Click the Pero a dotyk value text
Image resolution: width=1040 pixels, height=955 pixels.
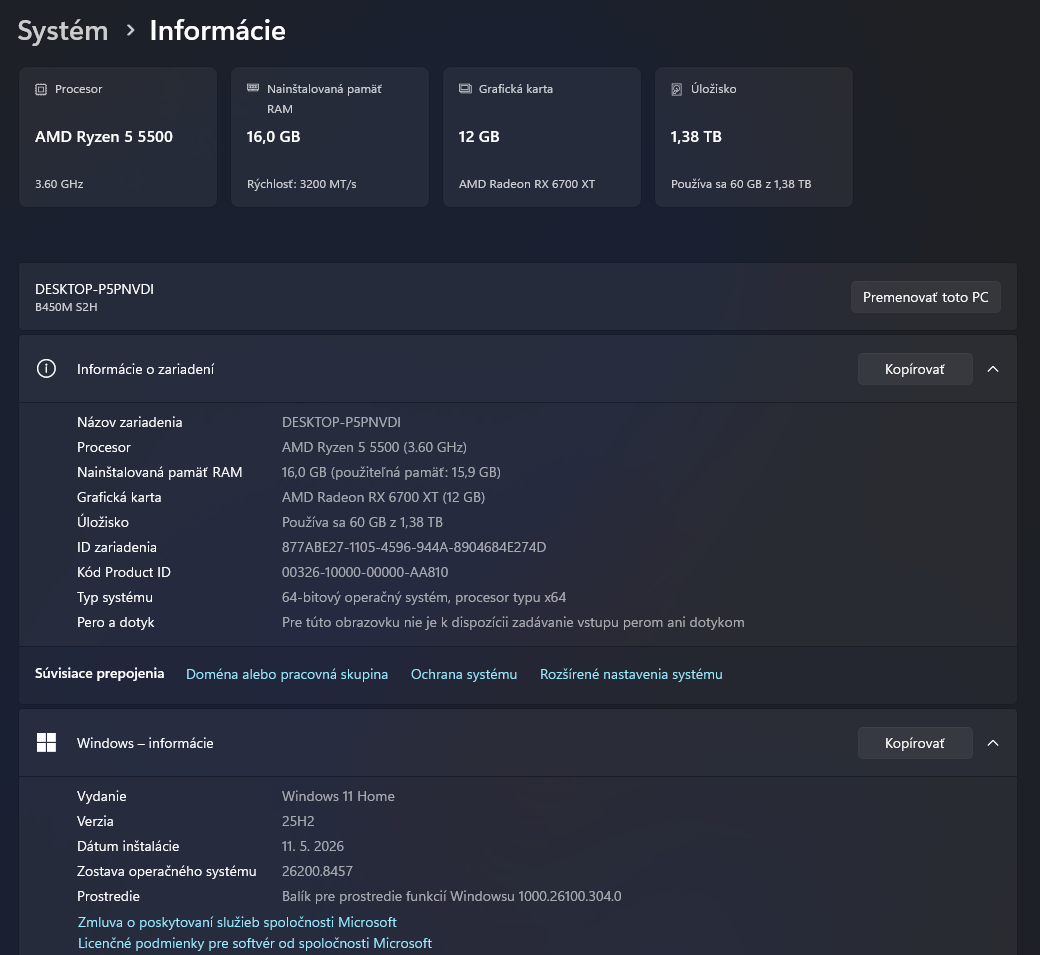tap(513, 623)
